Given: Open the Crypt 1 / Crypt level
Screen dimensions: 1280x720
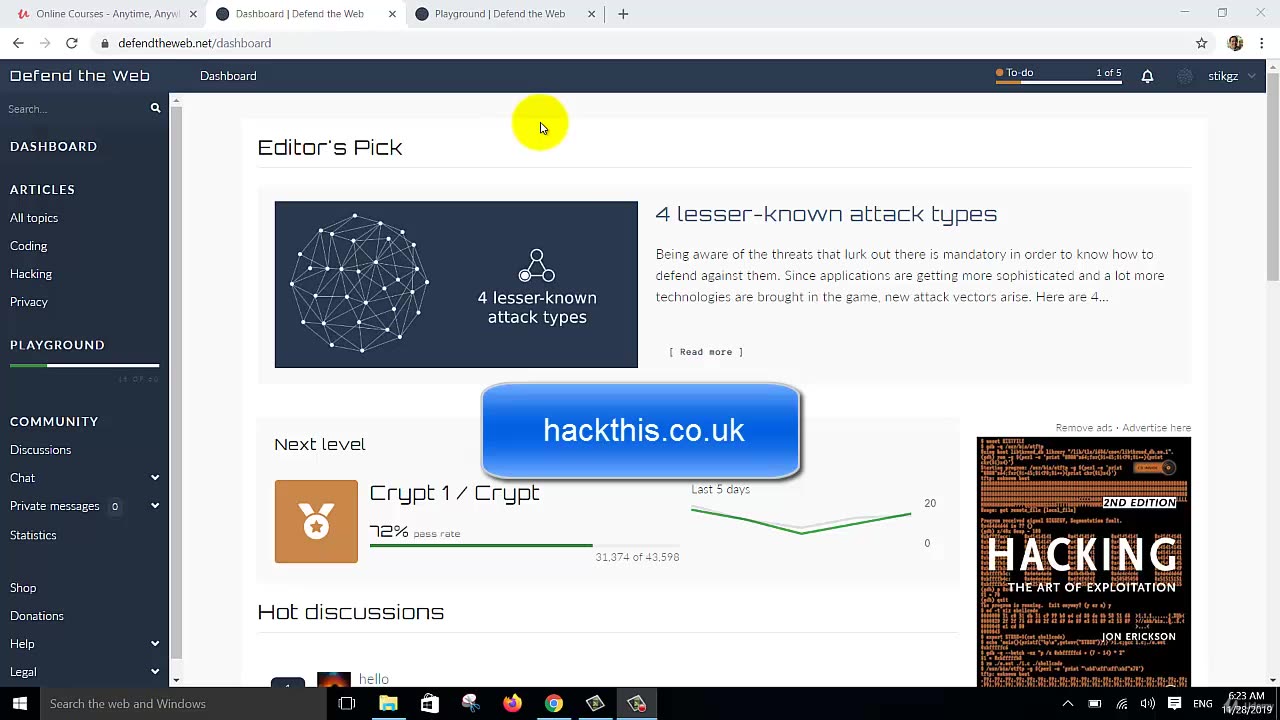Looking at the screenshot, I should tap(454, 493).
